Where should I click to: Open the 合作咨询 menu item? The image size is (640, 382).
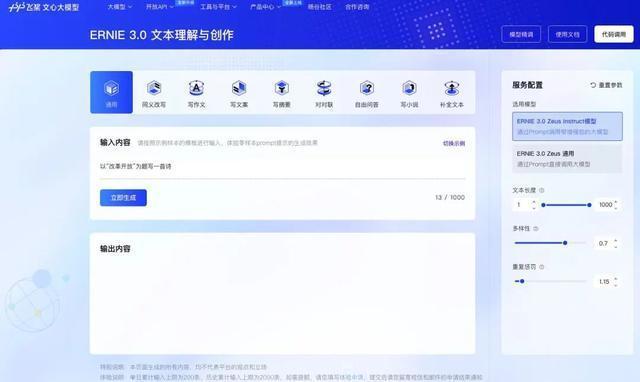coord(357,7)
